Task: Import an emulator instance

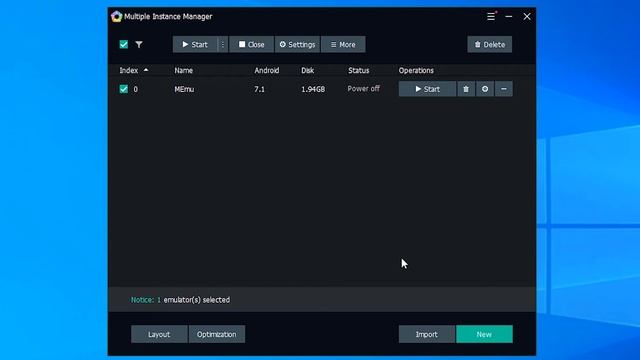Action: pos(427,334)
